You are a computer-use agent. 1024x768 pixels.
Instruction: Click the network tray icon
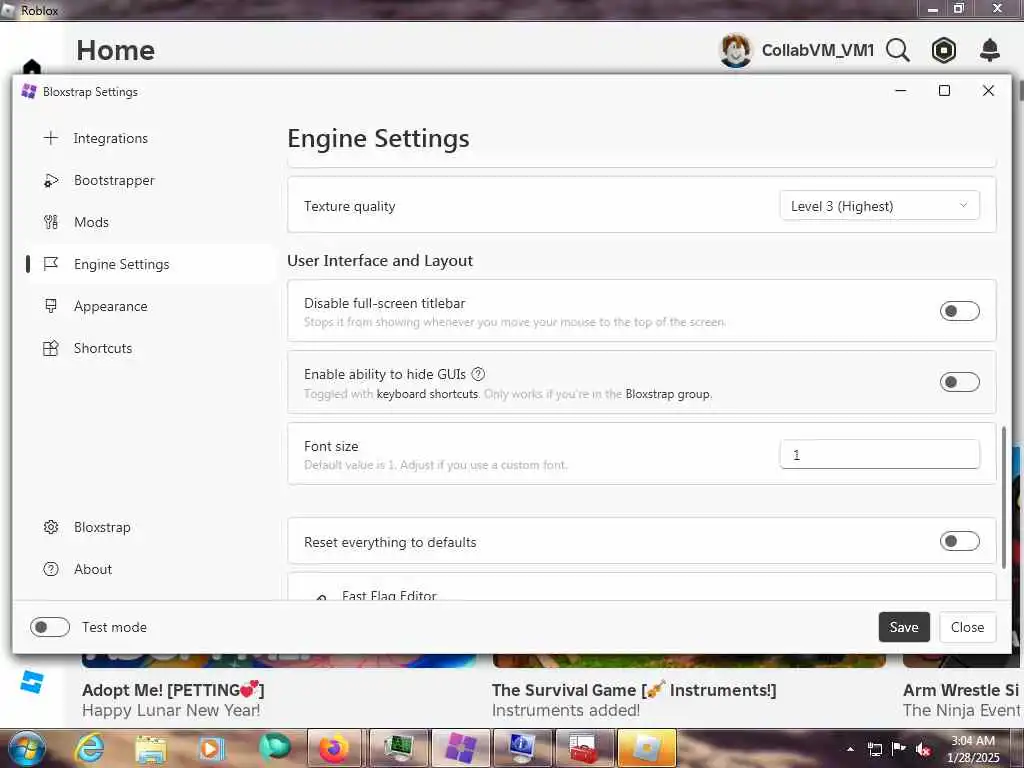pyautogui.click(x=874, y=749)
